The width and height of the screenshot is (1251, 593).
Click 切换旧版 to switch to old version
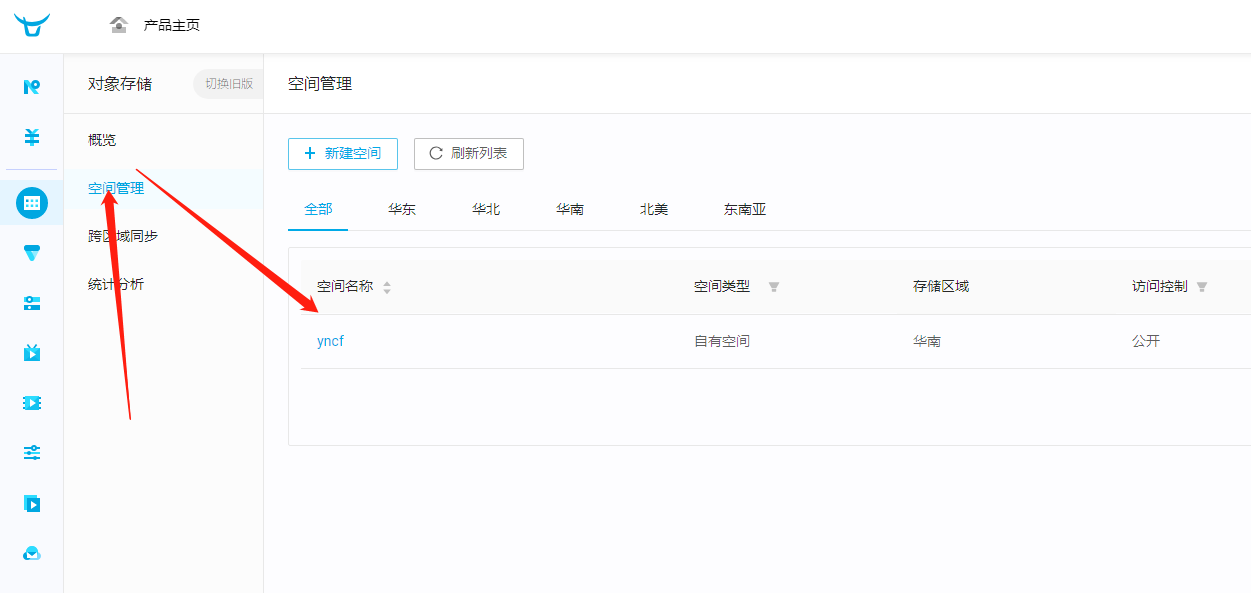[229, 84]
